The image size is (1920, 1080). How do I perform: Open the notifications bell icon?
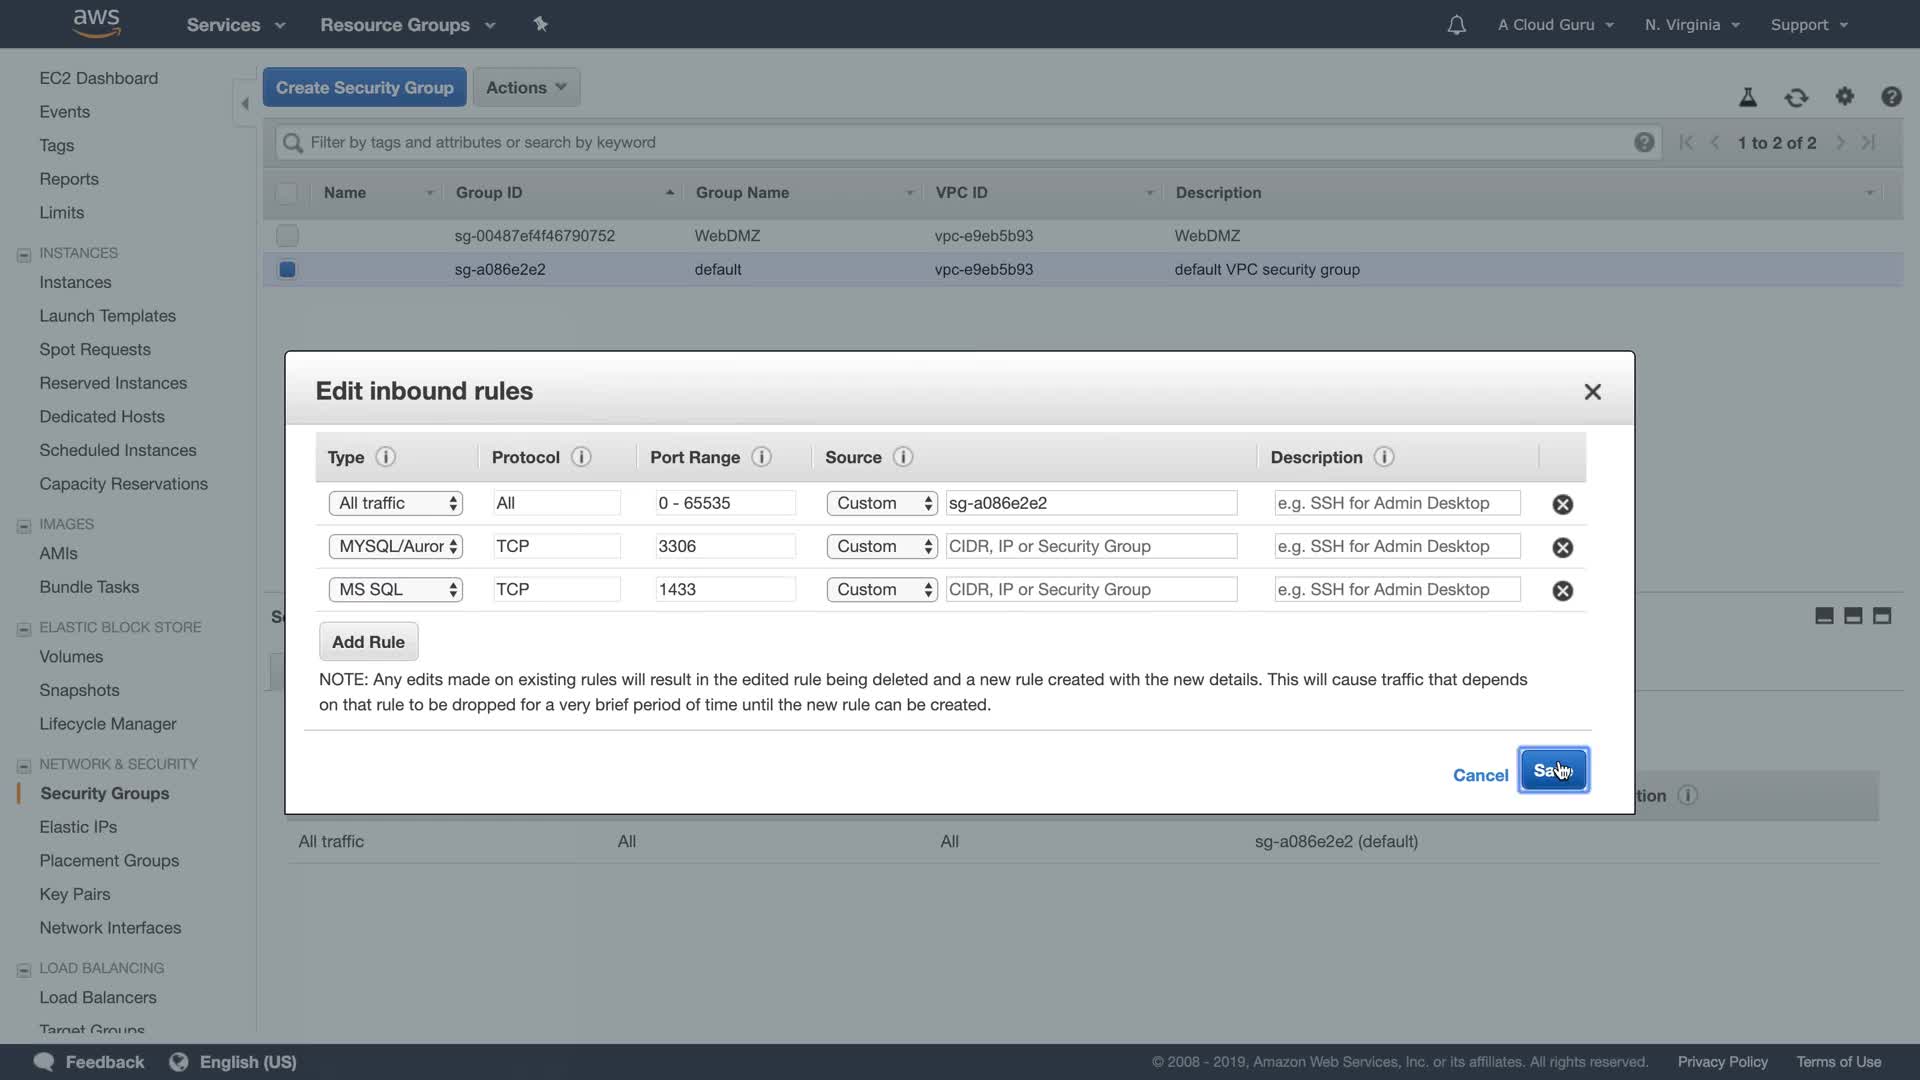[1456, 25]
